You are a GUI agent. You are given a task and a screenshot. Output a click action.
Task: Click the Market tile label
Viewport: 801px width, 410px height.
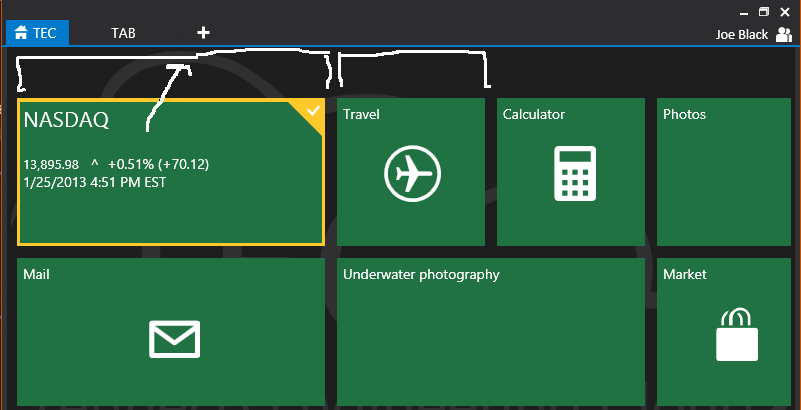685,274
